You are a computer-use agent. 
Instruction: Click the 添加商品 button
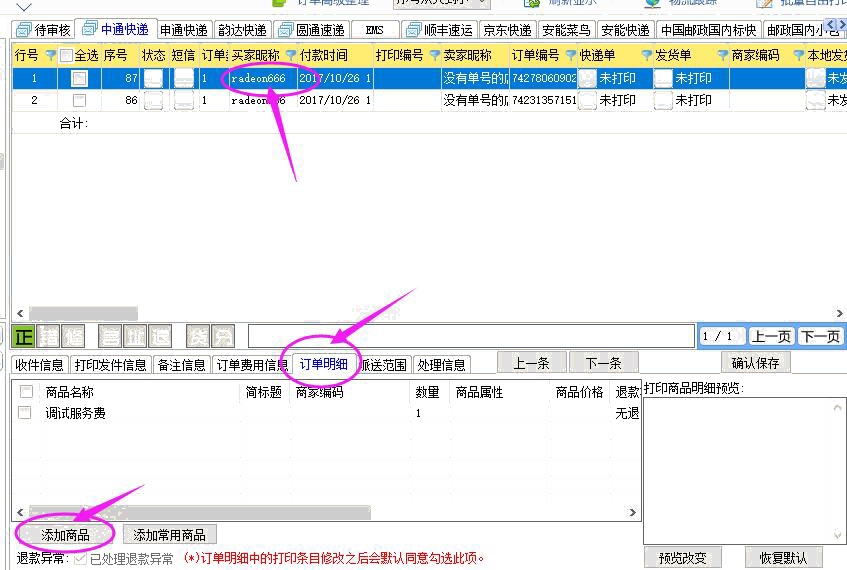[65, 535]
